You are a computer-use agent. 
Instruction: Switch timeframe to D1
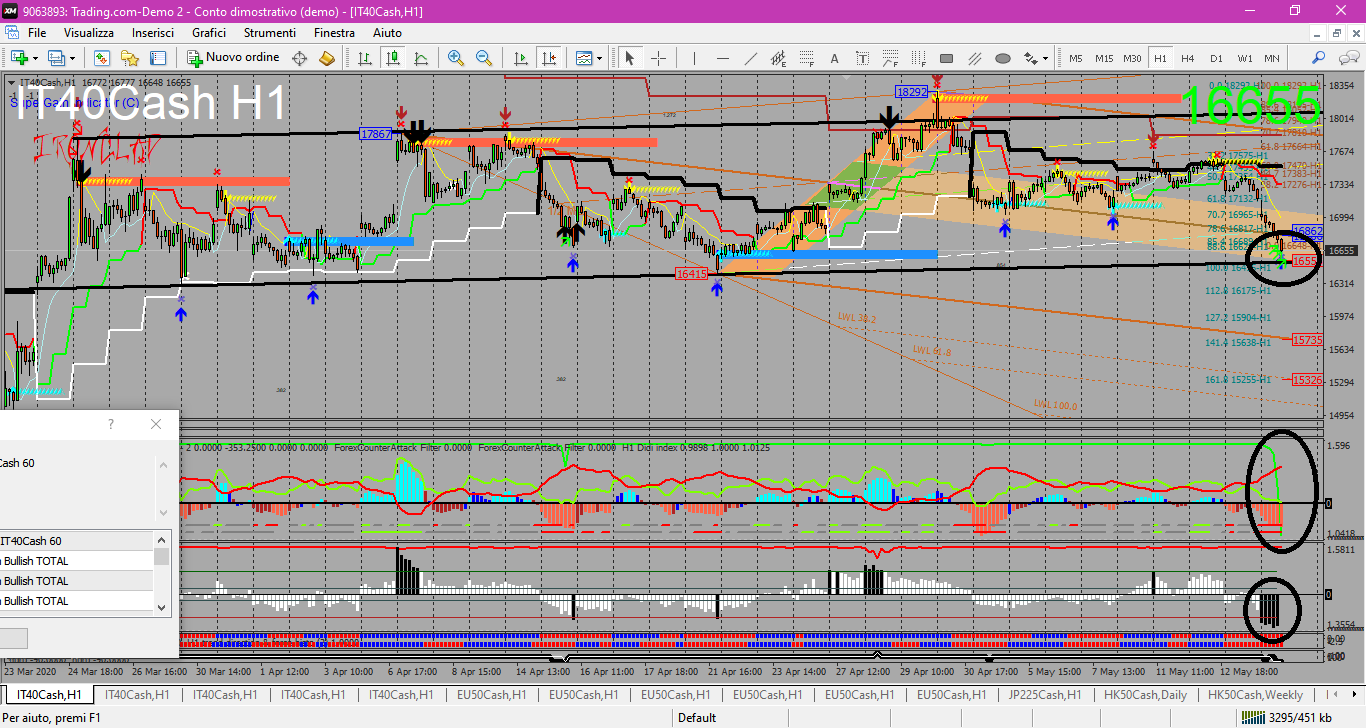coord(1216,58)
